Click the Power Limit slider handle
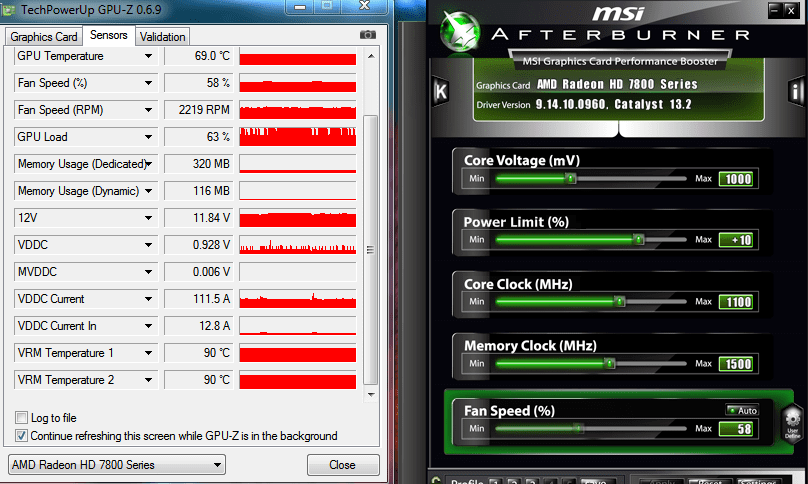Viewport: 808px width, 484px height. (639, 240)
